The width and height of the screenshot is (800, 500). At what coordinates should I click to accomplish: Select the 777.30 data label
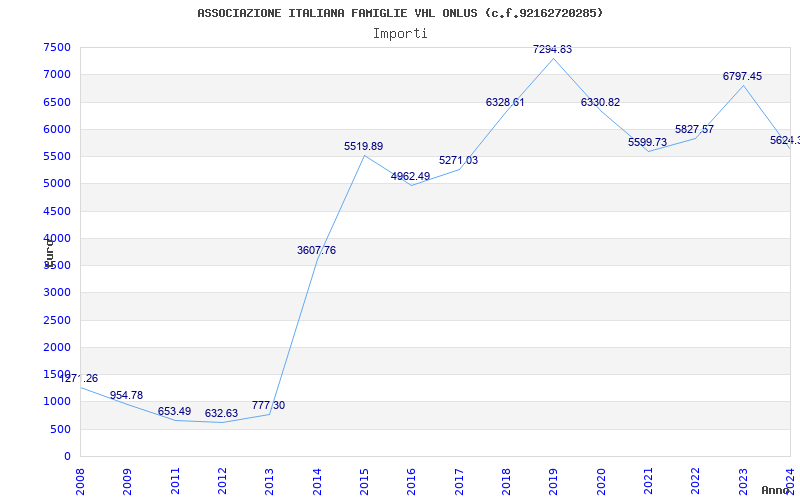(x=268, y=406)
